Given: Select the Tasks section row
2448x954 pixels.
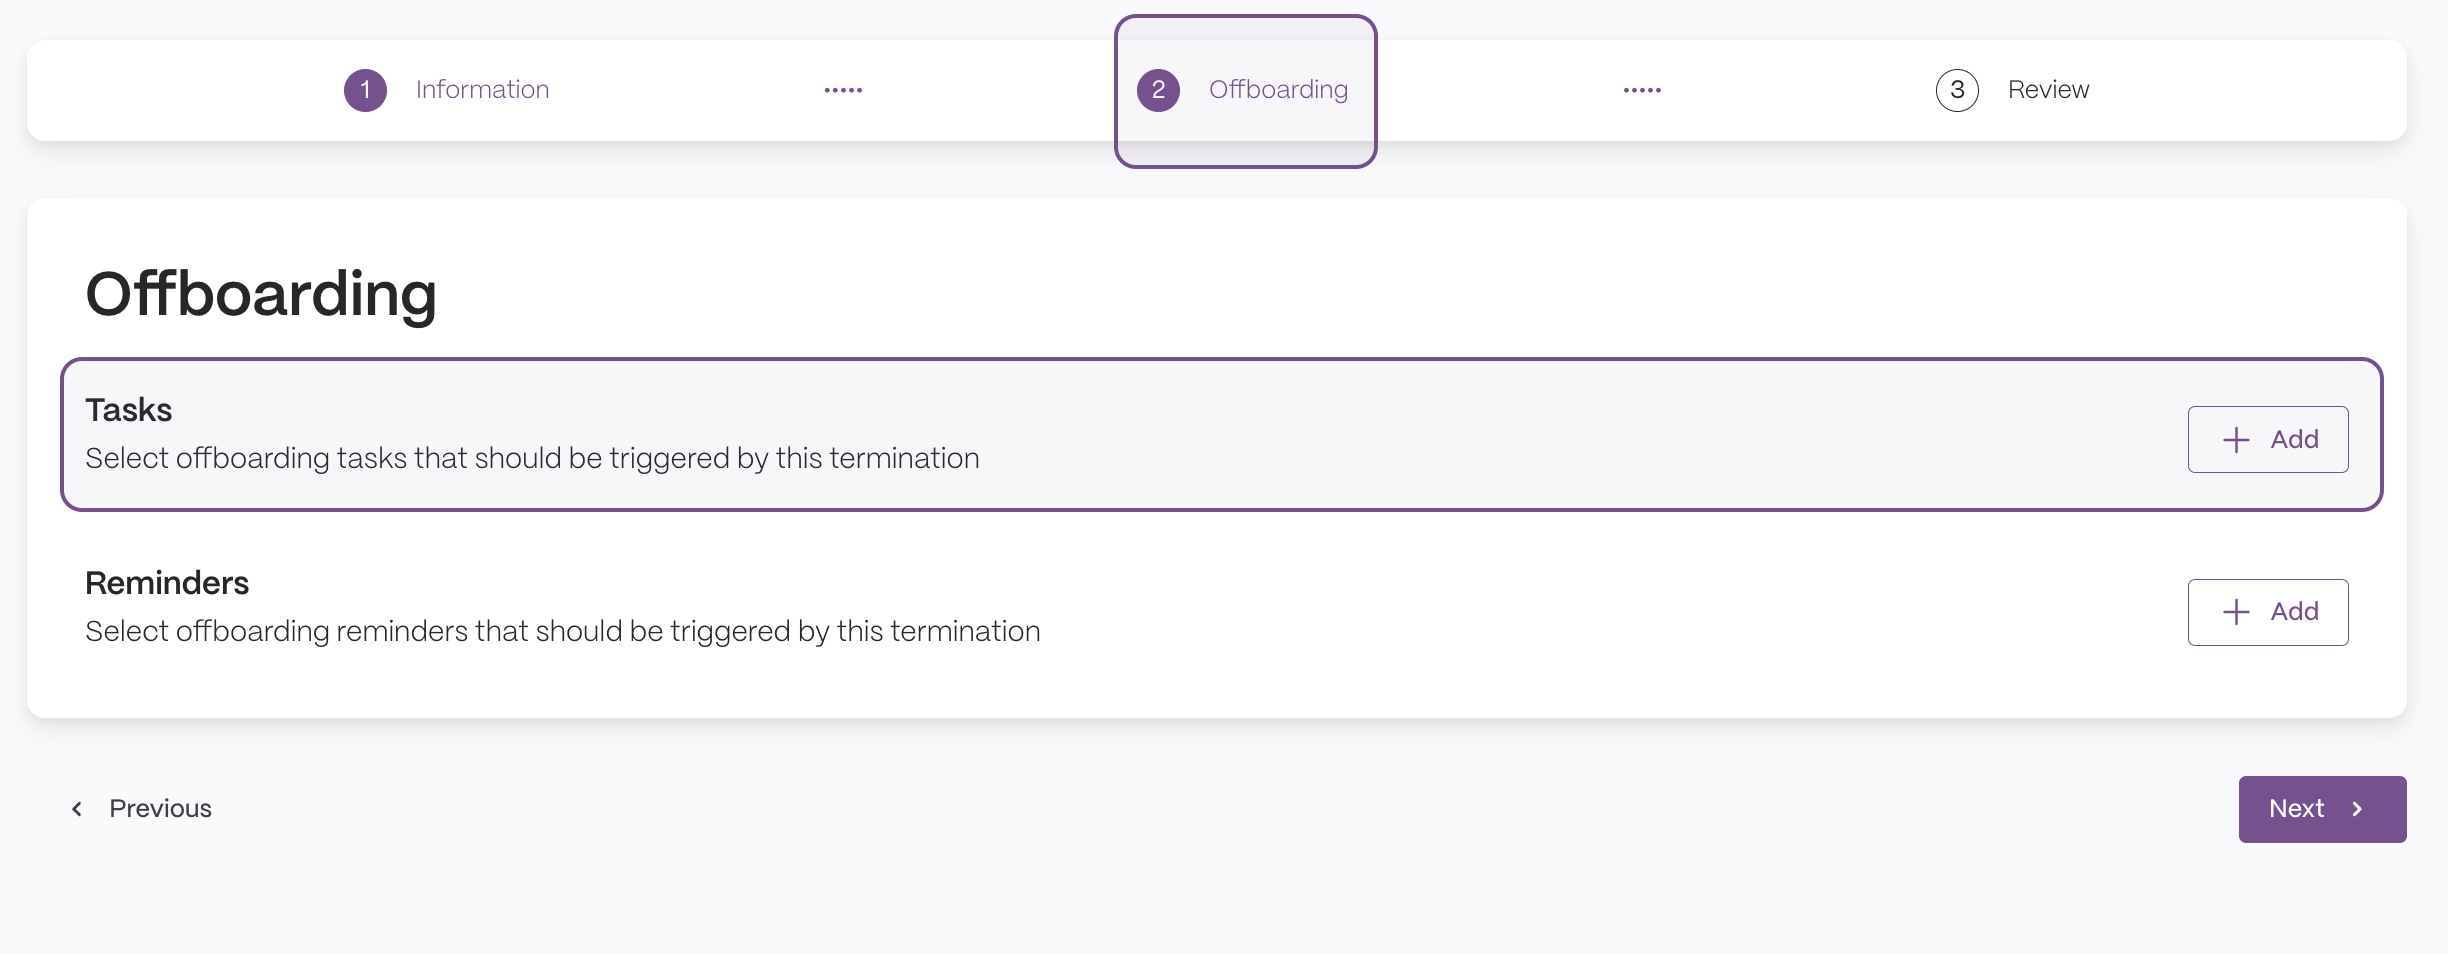Looking at the screenshot, I should [1221, 435].
